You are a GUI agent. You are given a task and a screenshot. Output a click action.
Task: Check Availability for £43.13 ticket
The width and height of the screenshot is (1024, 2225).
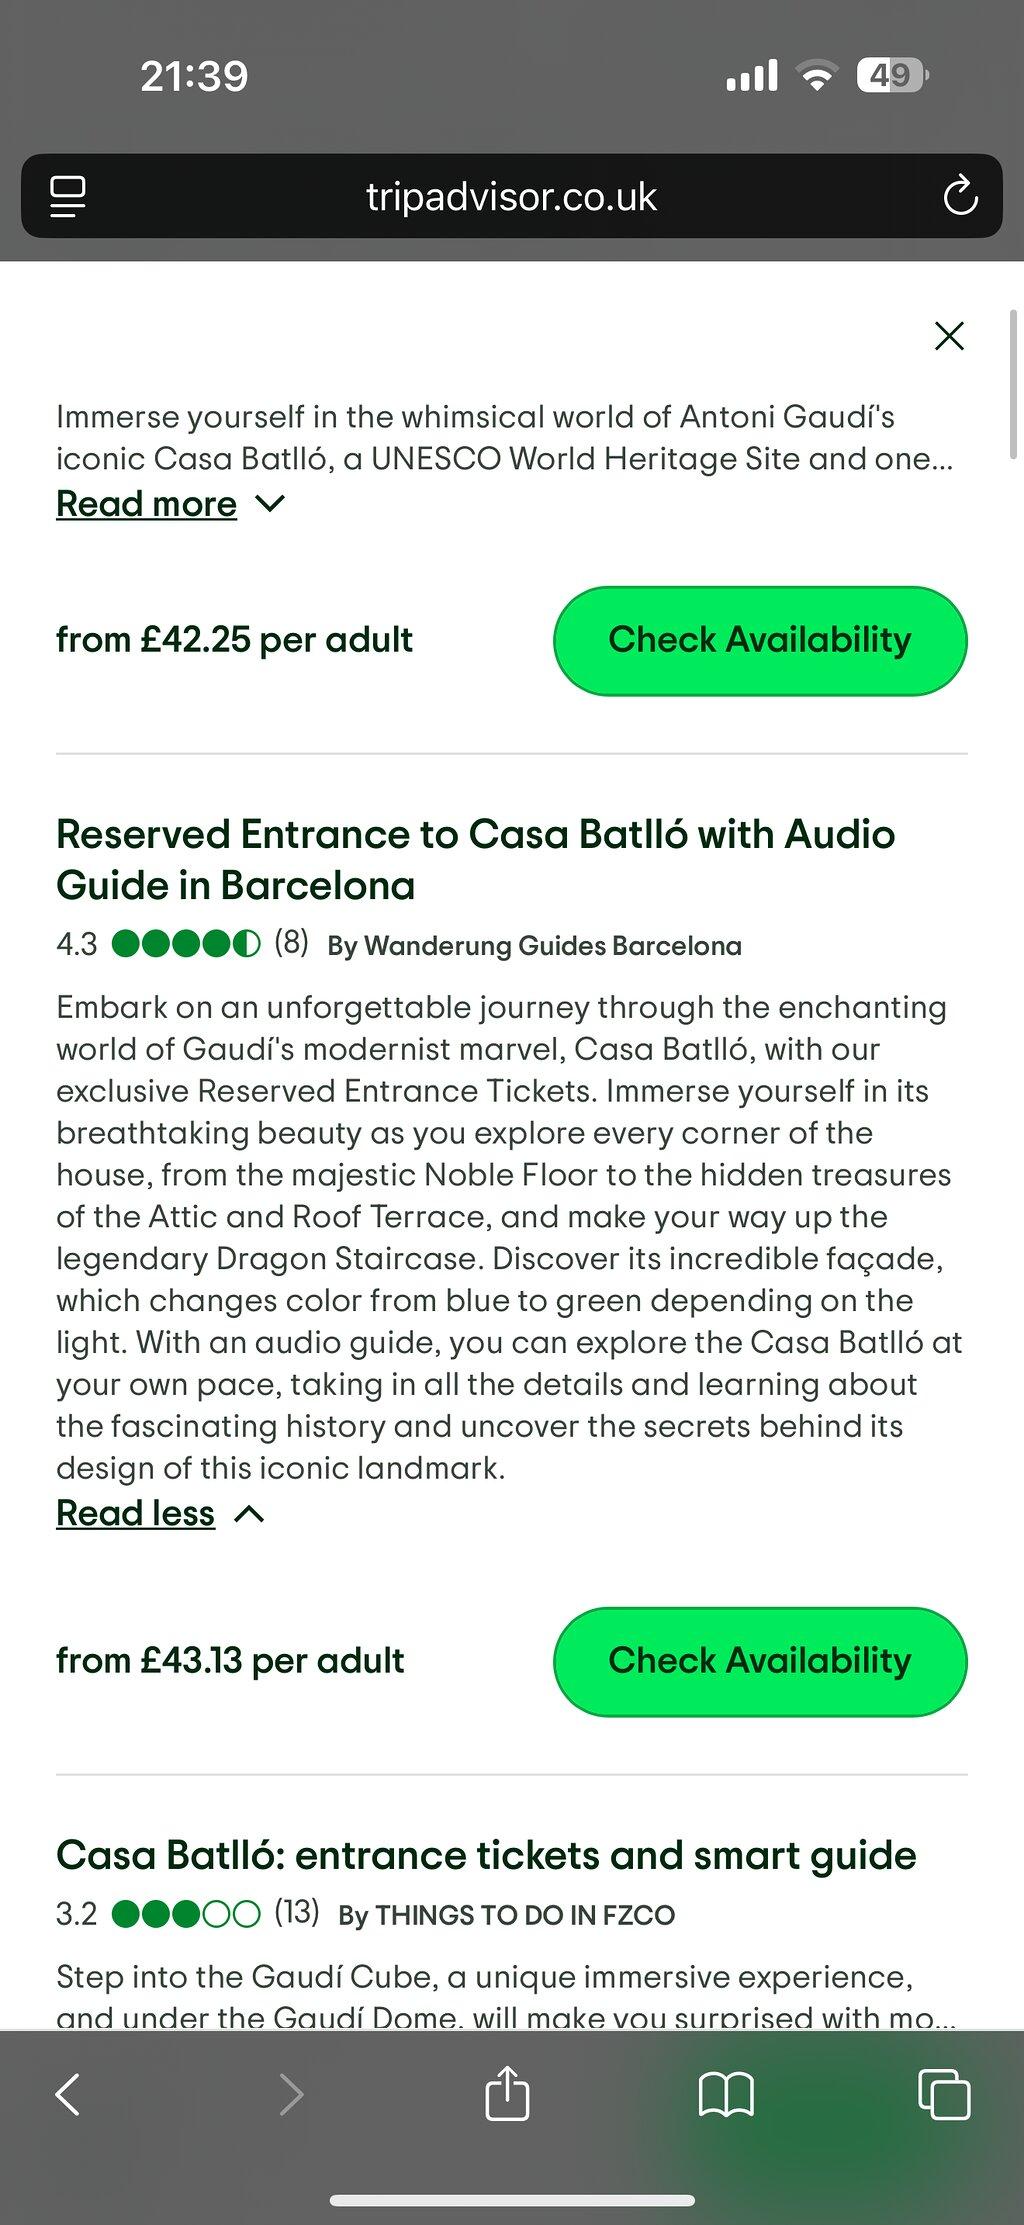(760, 1661)
